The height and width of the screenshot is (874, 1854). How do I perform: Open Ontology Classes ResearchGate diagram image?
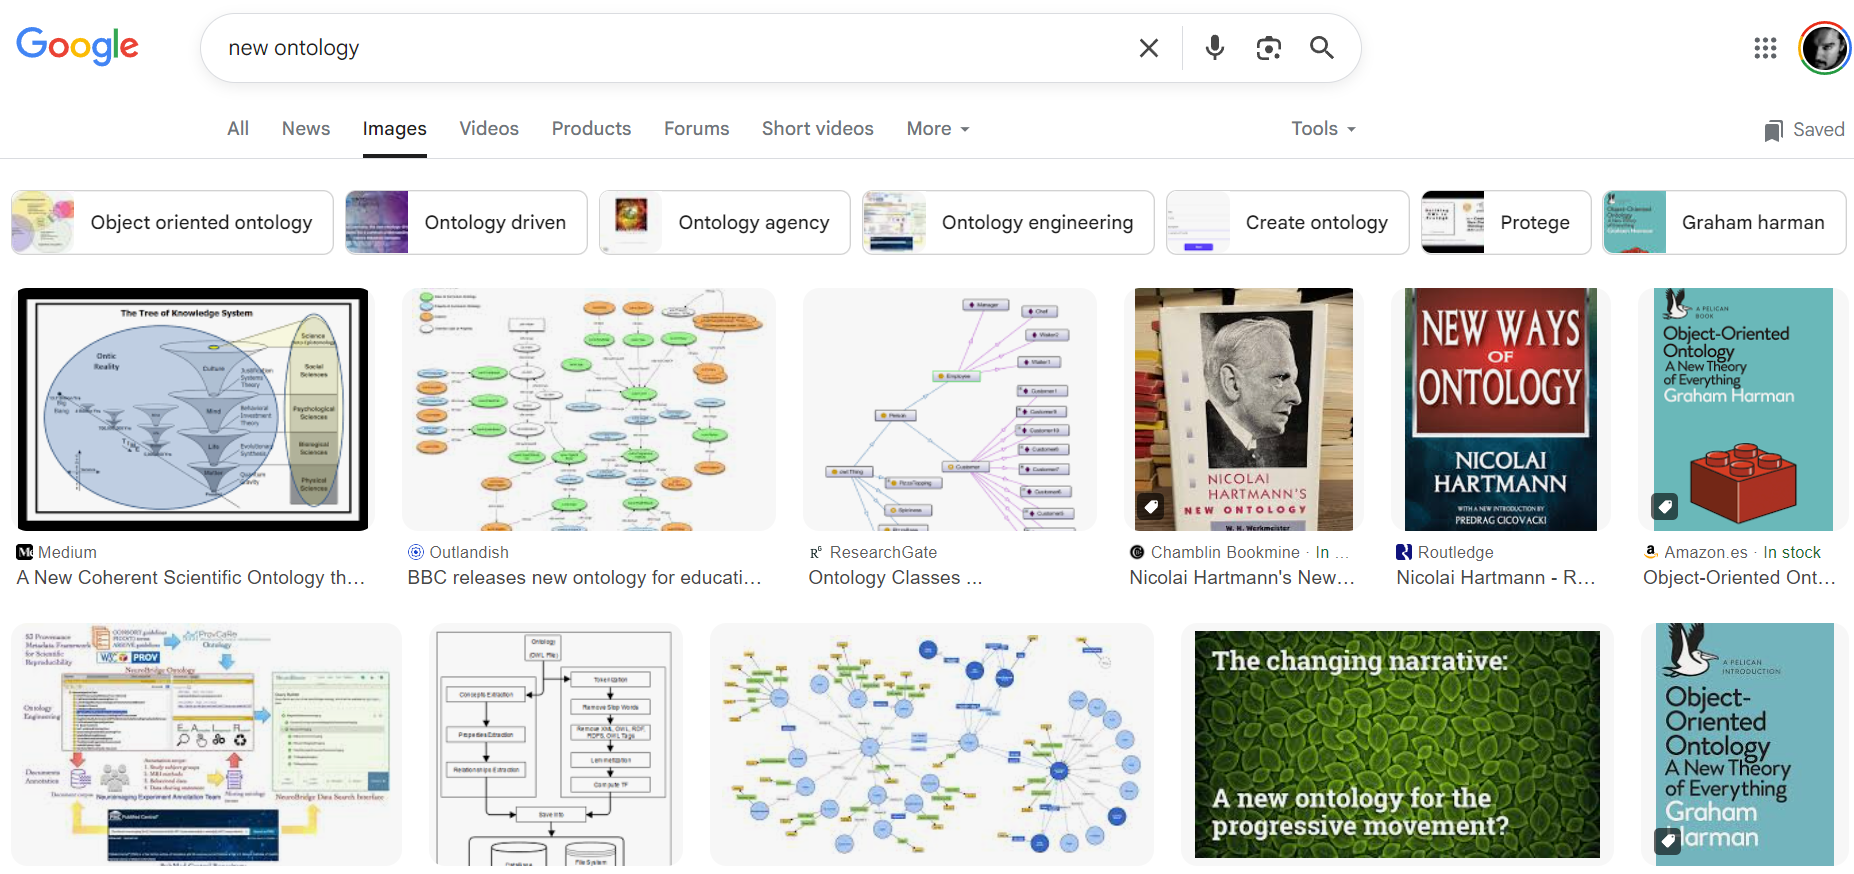click(x=950, y=409)
